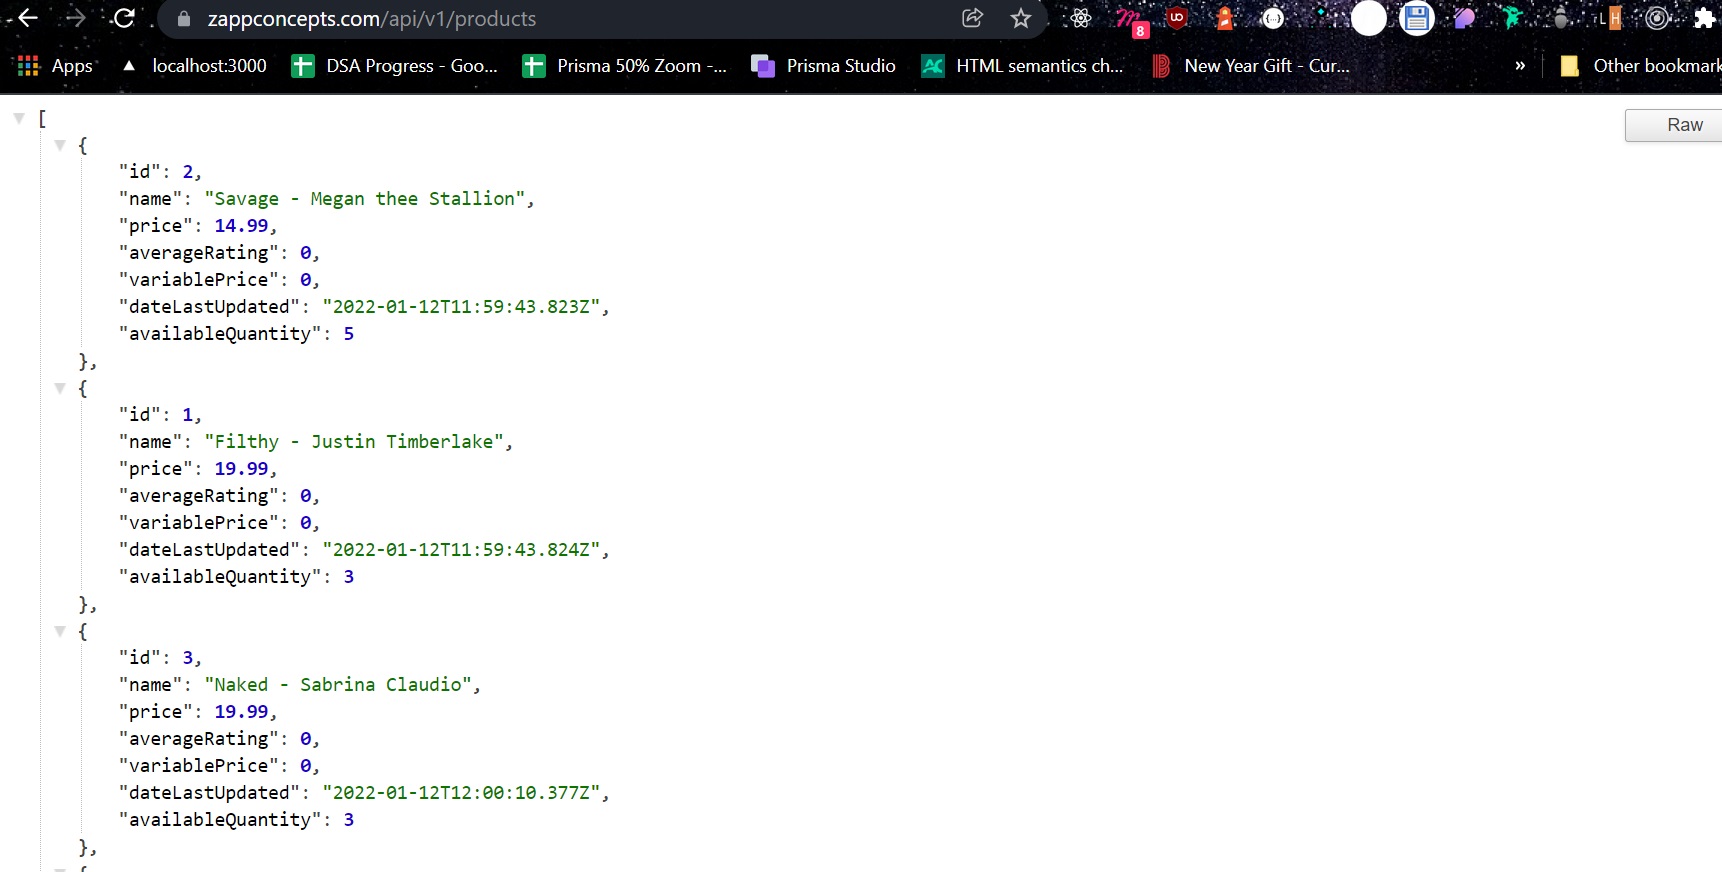Open the orange H extension
The image size is (1722, 872).
pos(1611,18)
